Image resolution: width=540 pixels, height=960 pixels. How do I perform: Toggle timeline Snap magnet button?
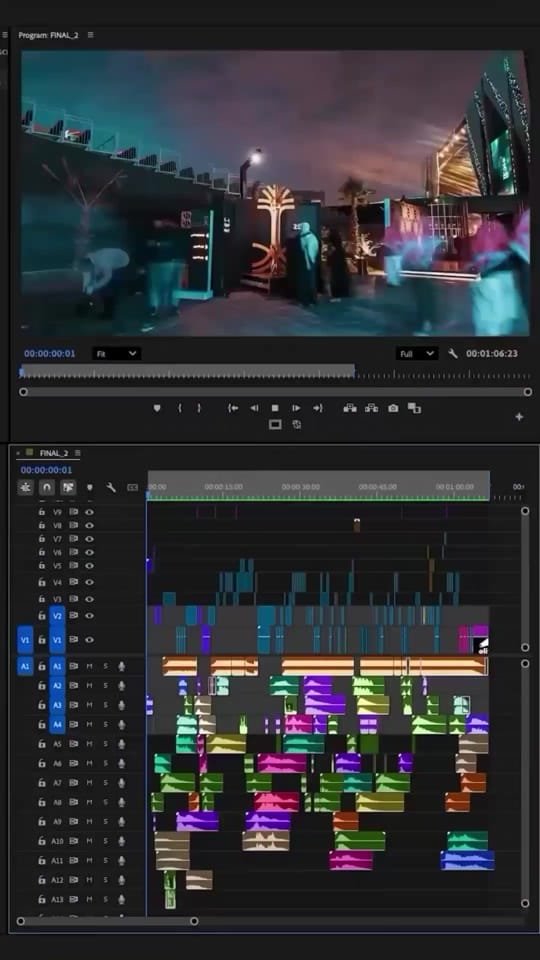[47, 487]
